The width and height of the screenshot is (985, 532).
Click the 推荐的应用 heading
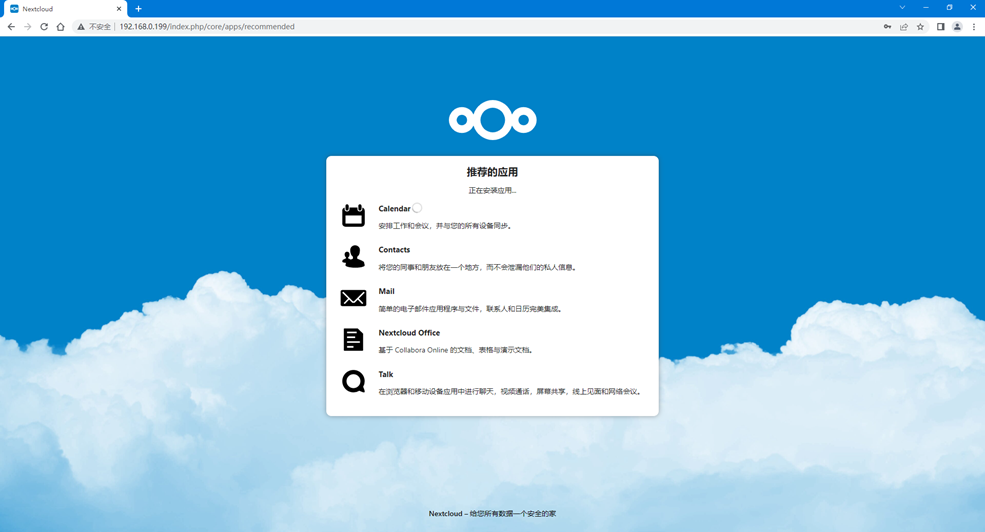(x=492, y=171)
